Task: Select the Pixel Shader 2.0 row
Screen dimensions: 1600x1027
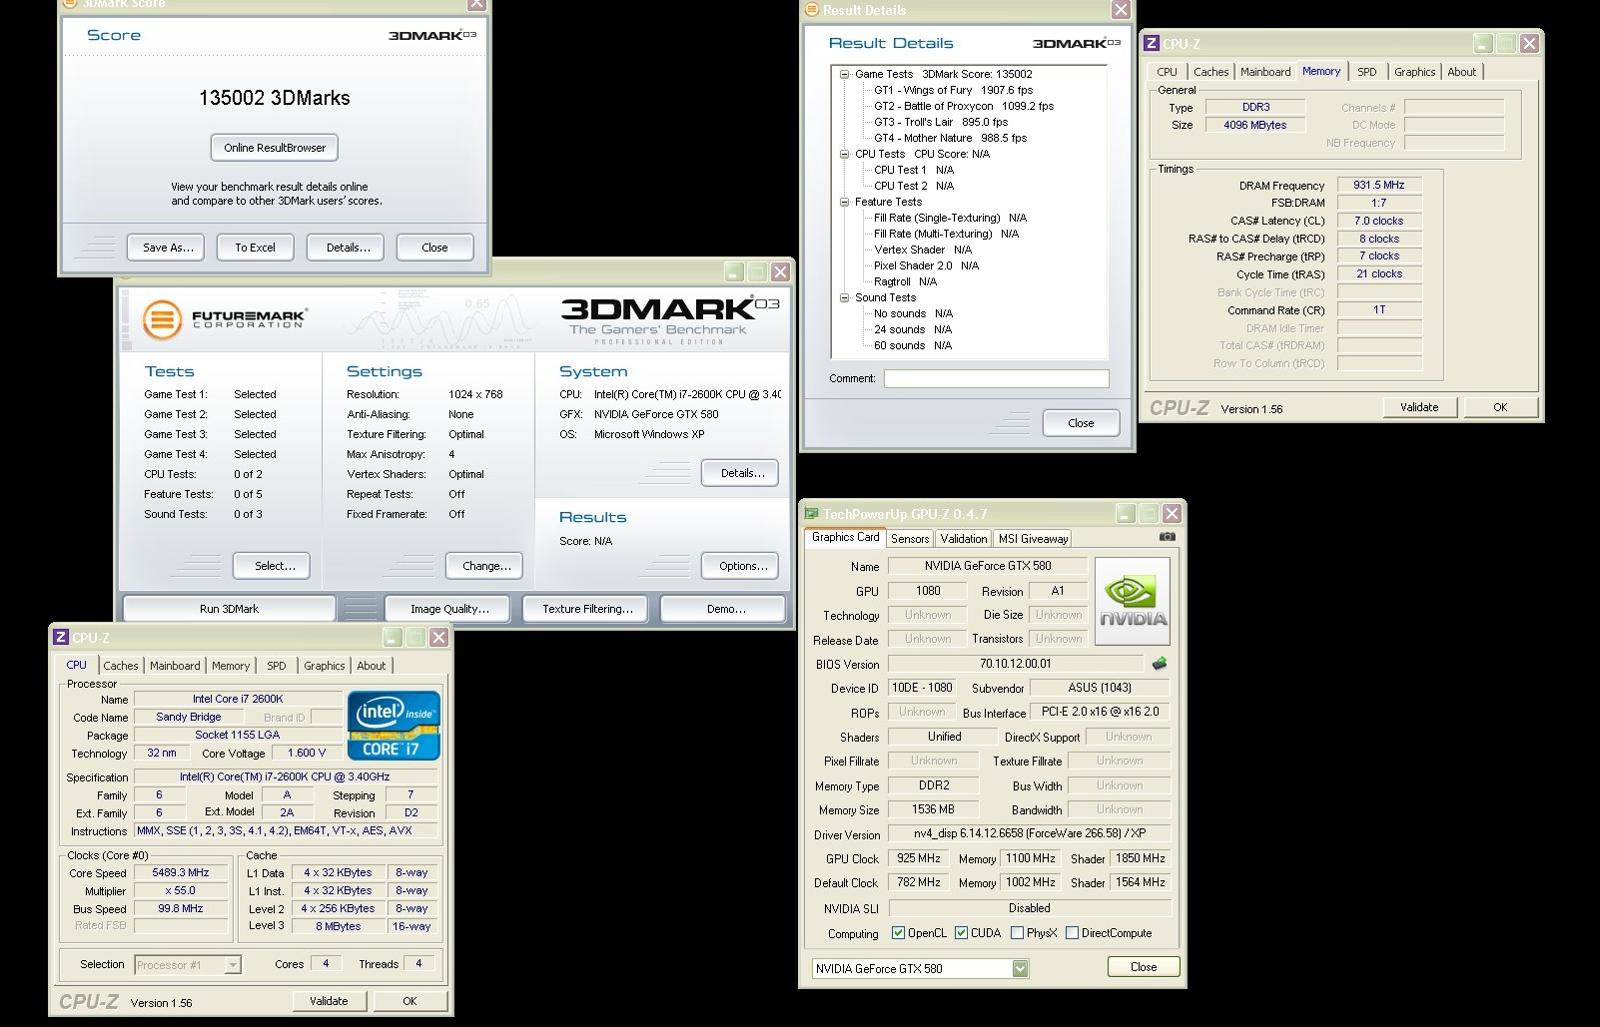Action: [926, 266]
